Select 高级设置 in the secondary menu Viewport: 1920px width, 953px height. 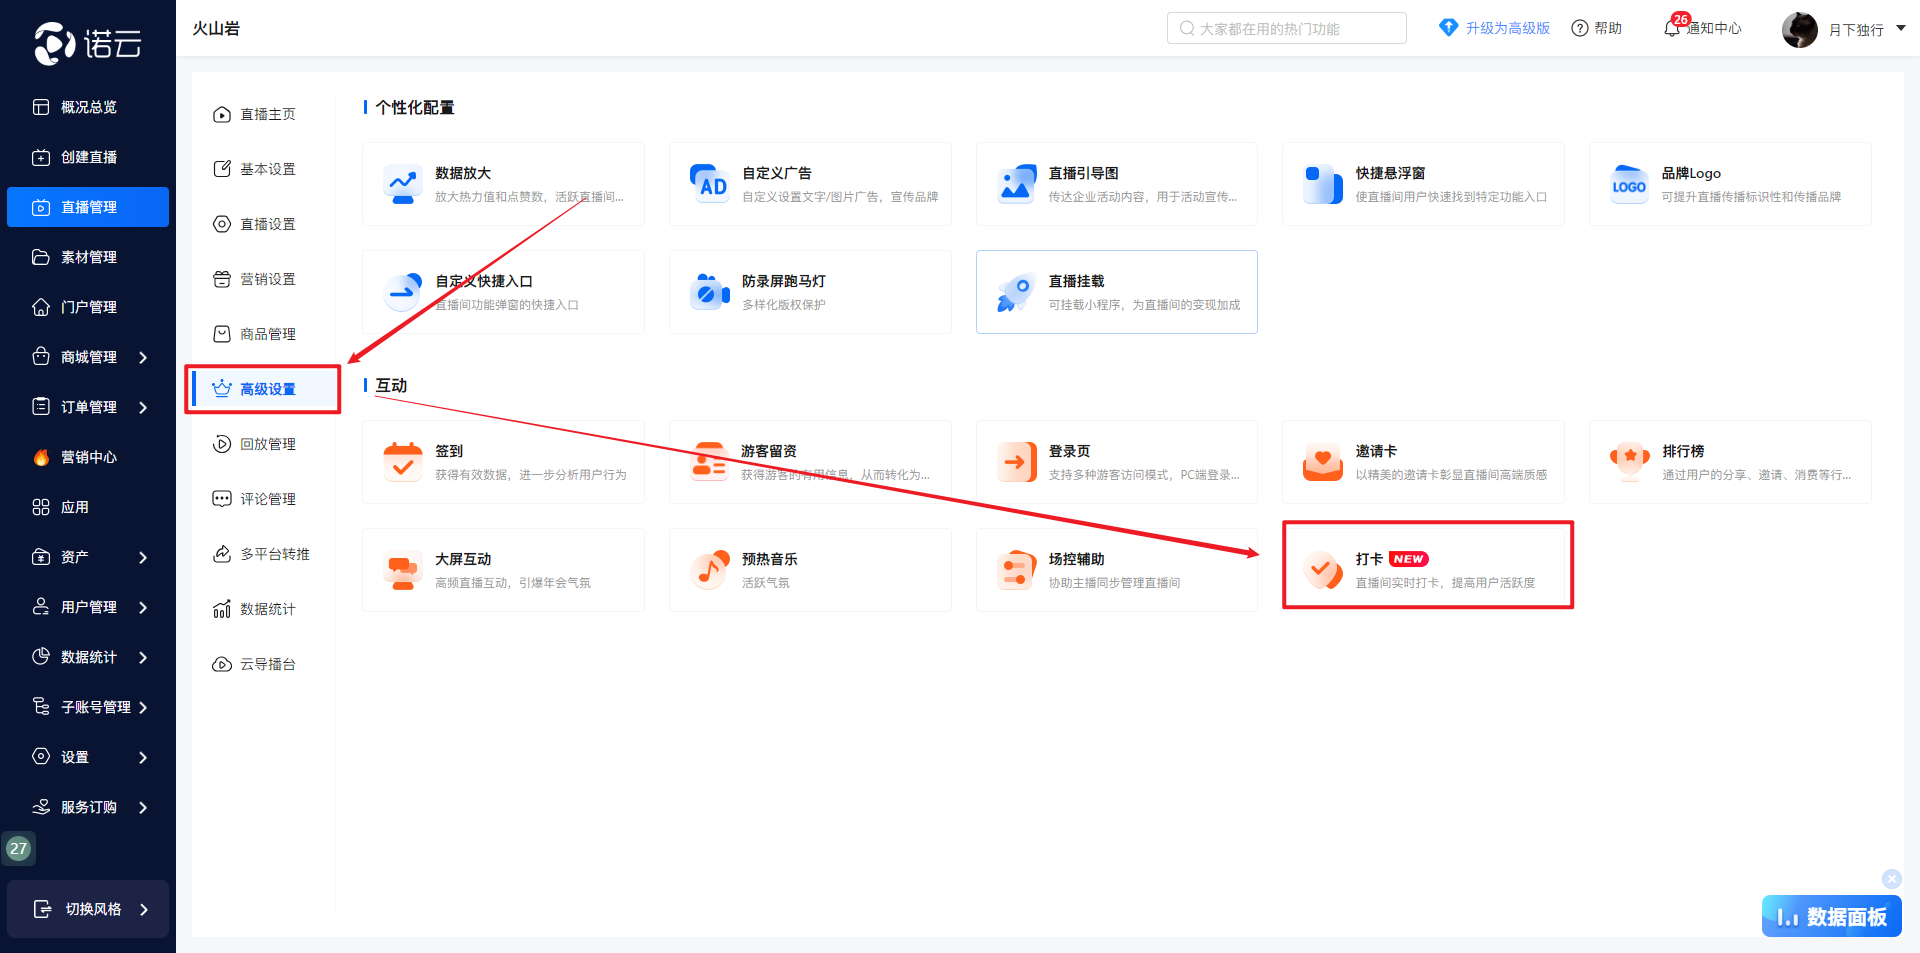tap(267, 389)
